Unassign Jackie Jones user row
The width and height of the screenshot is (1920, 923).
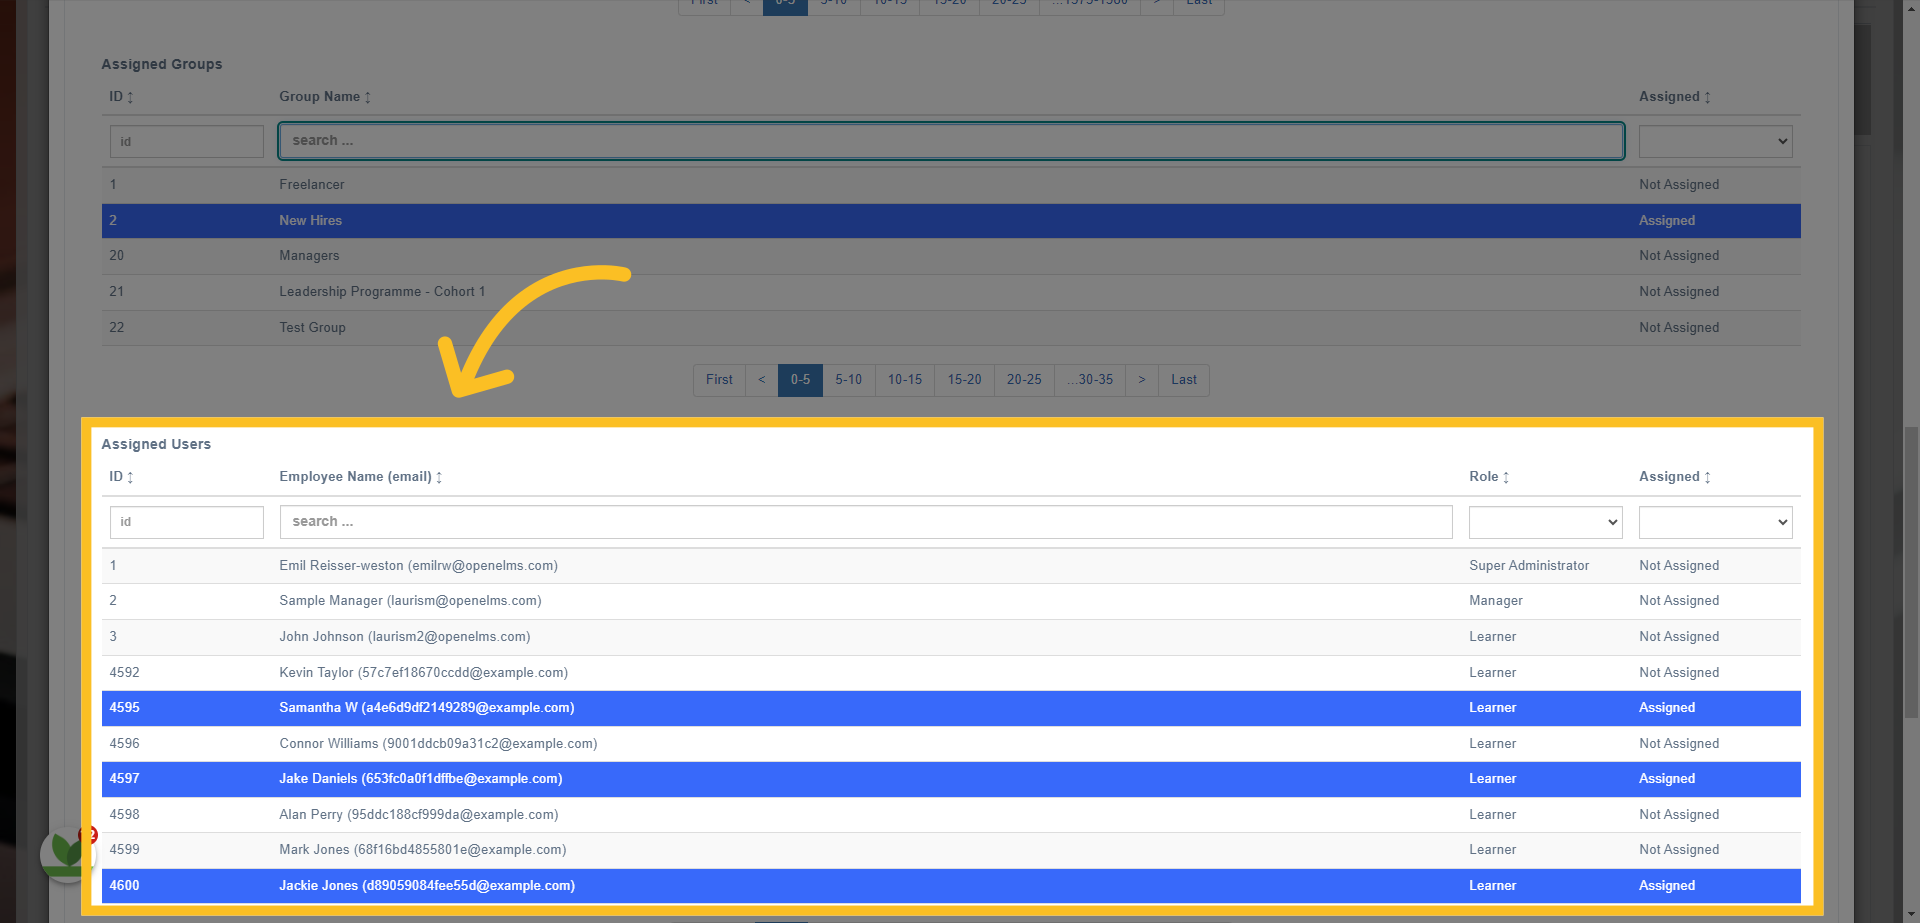(x=951, y=886)
